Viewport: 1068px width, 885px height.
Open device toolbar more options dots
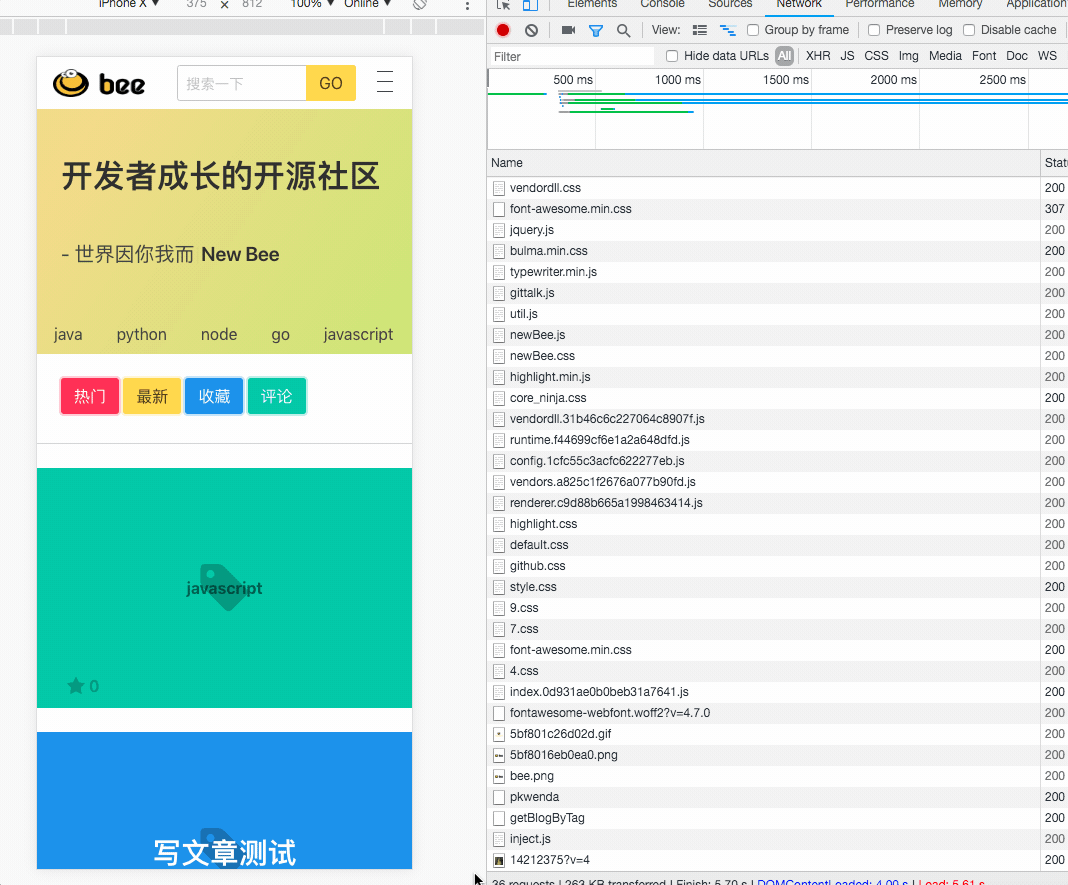467,5
